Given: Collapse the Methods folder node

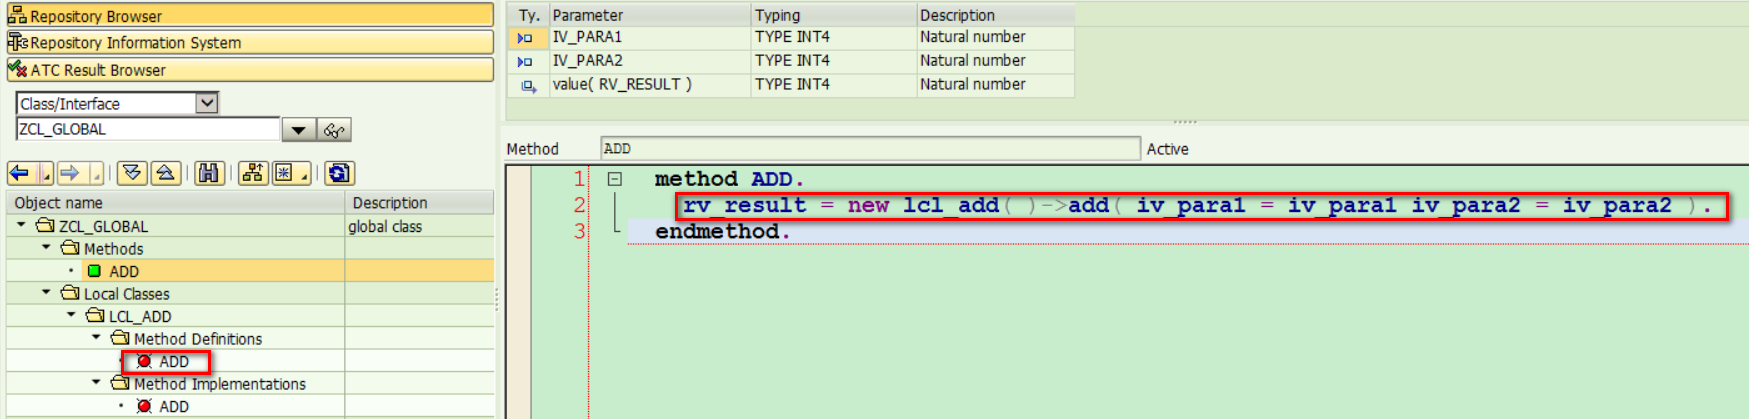Looking at the screenshot, I should (46, 247).
